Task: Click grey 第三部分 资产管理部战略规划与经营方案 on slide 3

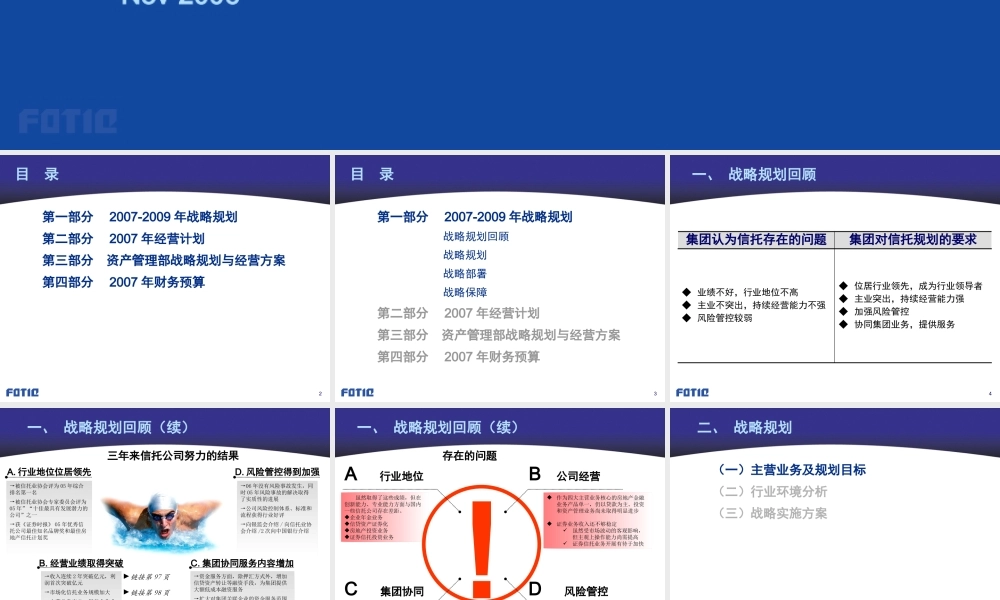Action: 499,335
